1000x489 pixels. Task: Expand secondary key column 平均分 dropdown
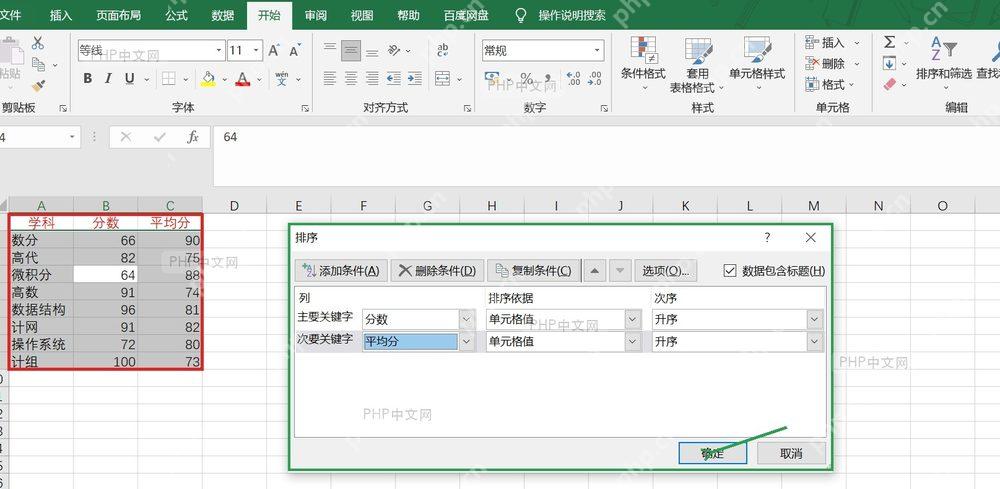(x=467, y=342)
